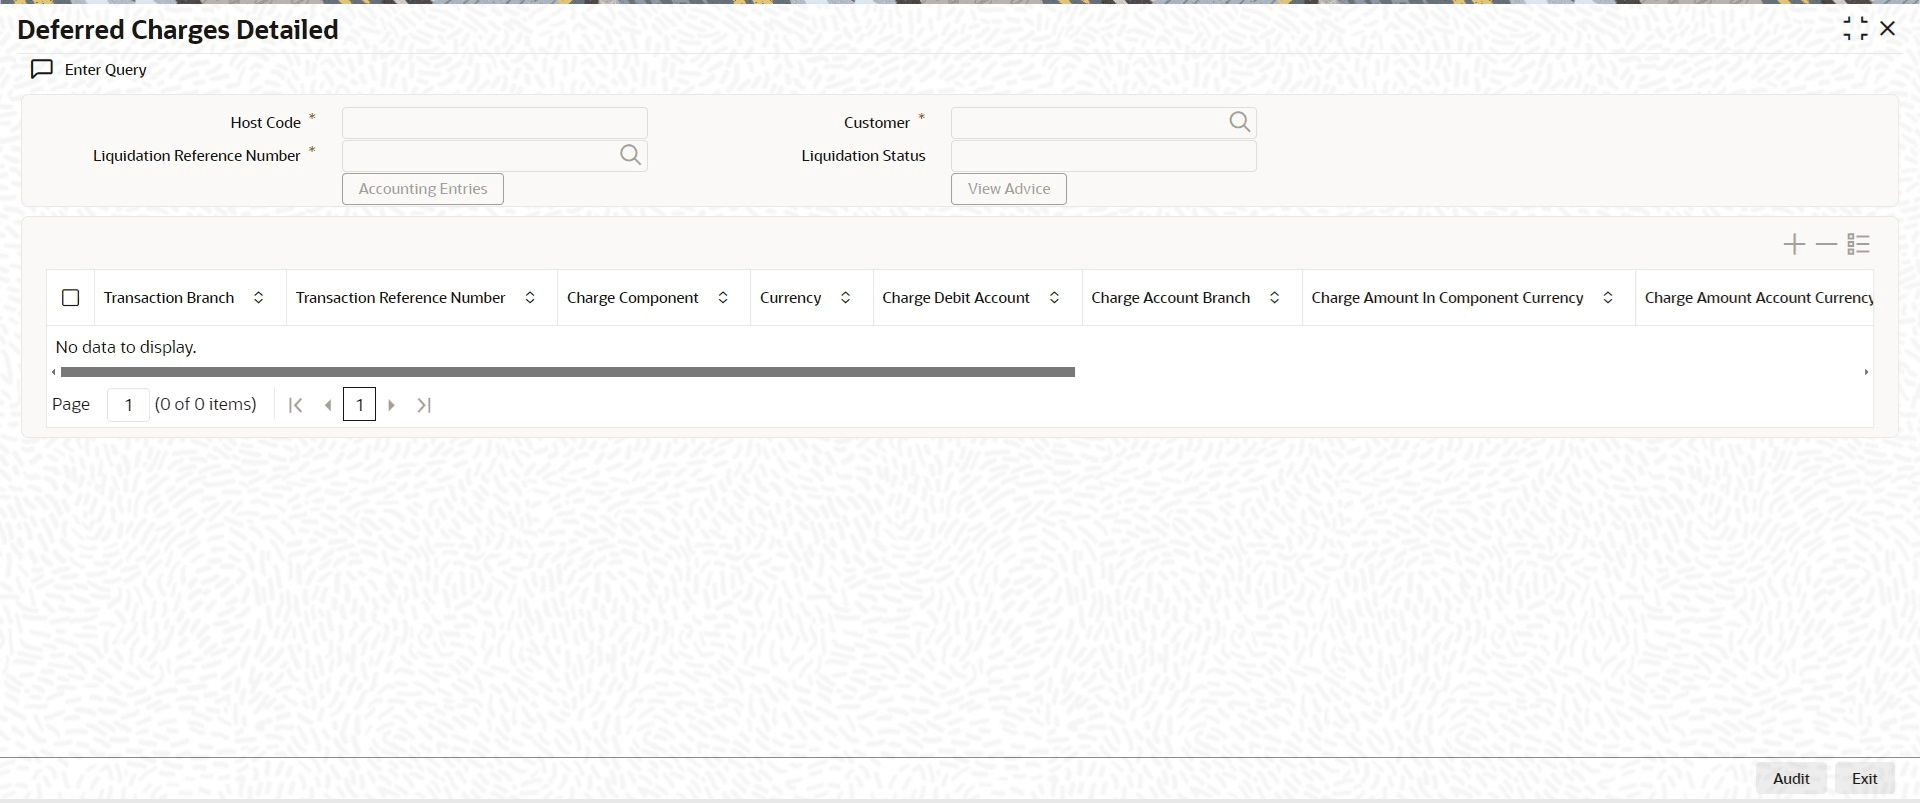
Task: Click the View Advice button
Action: [x=1009, y=189]
